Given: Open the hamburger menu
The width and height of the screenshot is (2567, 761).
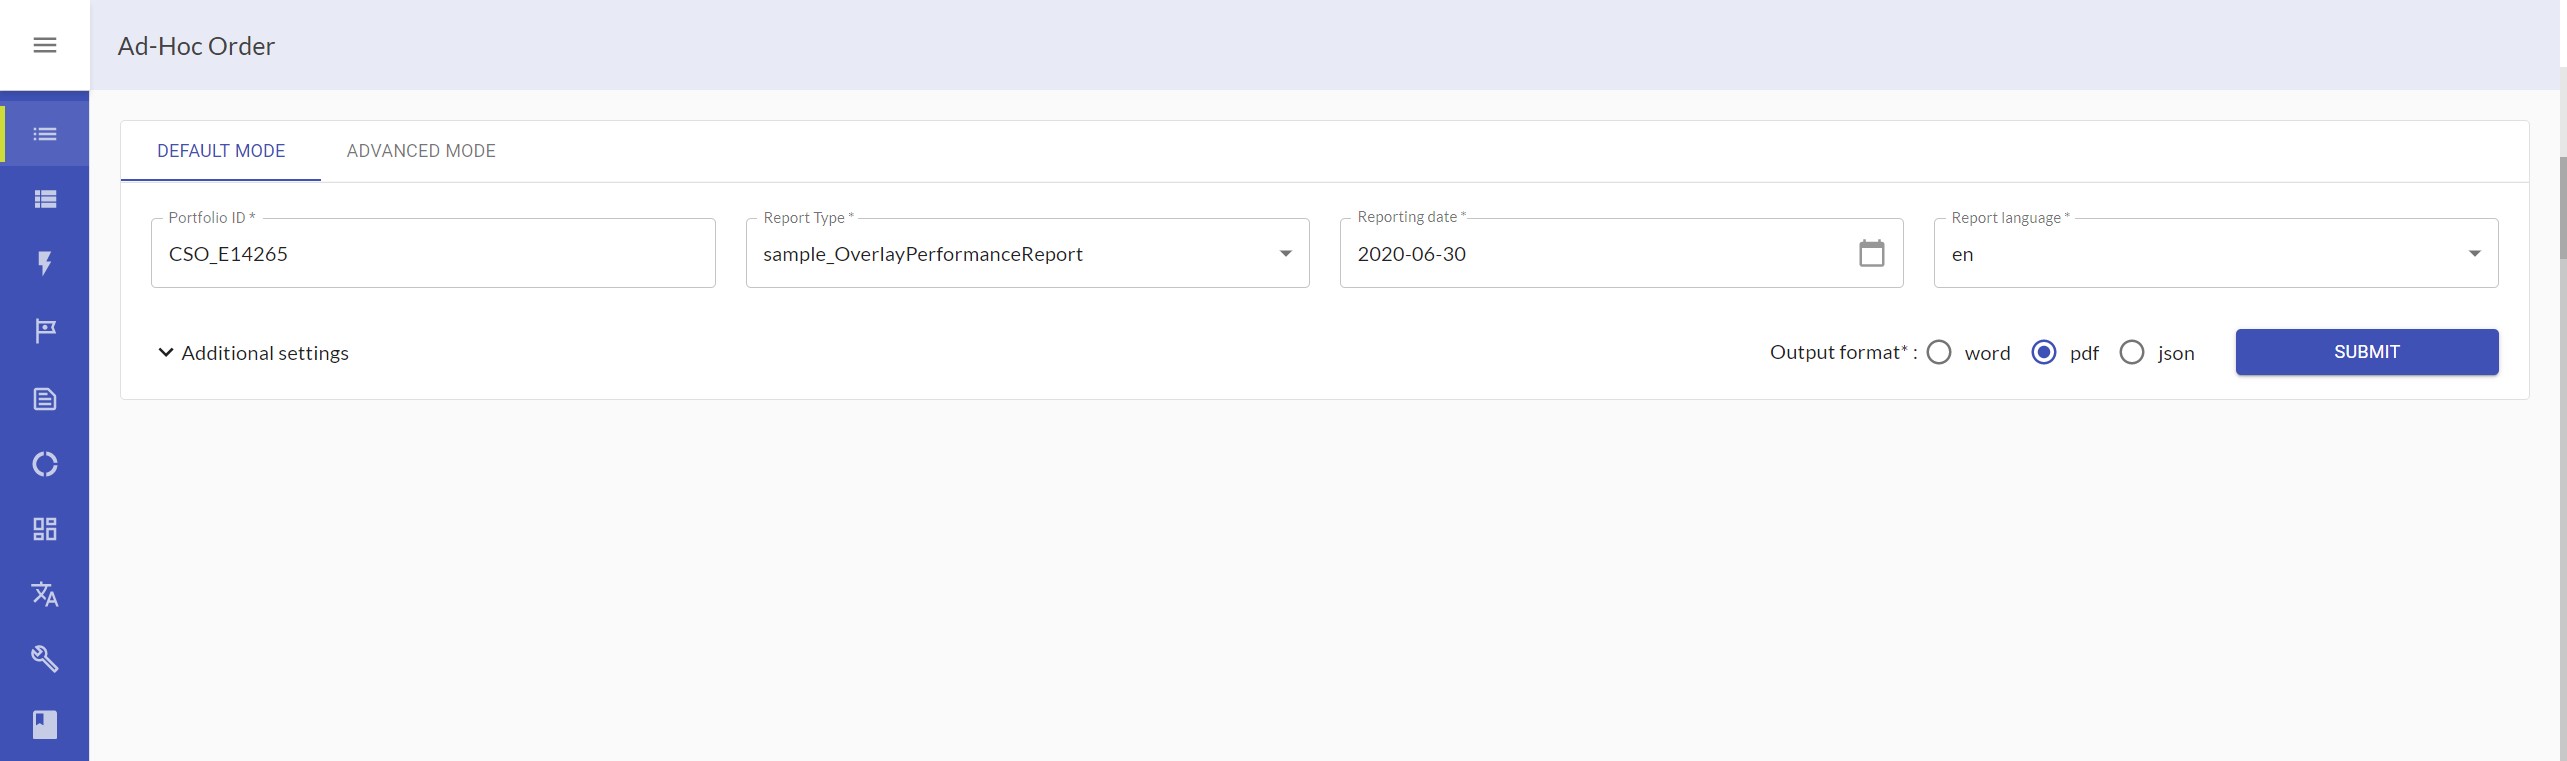Looking at the screenshot, I should pyautogui.click(x=44, y=45).
